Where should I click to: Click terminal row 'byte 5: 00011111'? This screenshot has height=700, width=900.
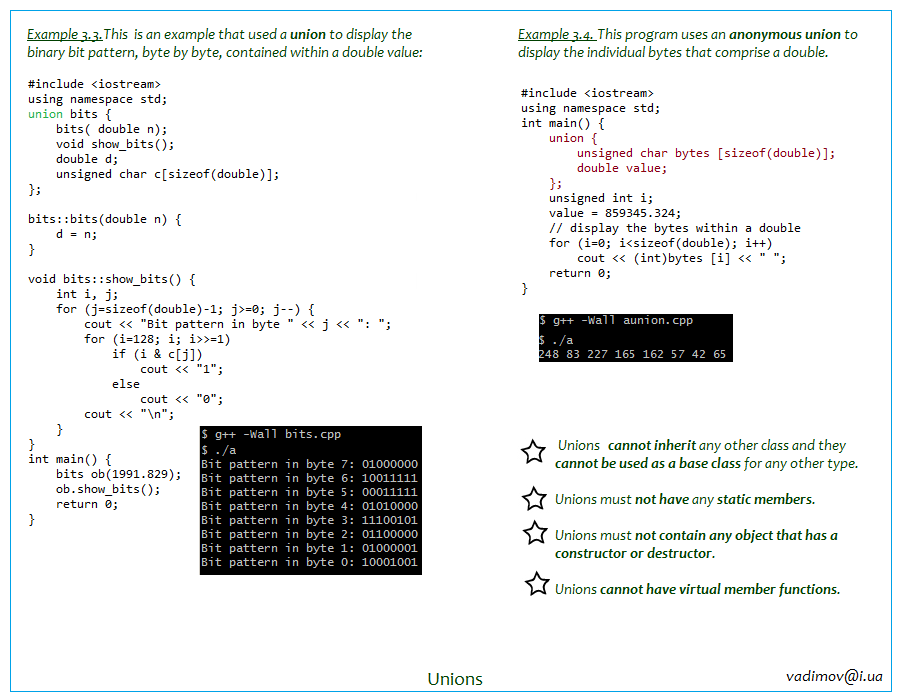(x=310, y=492)
